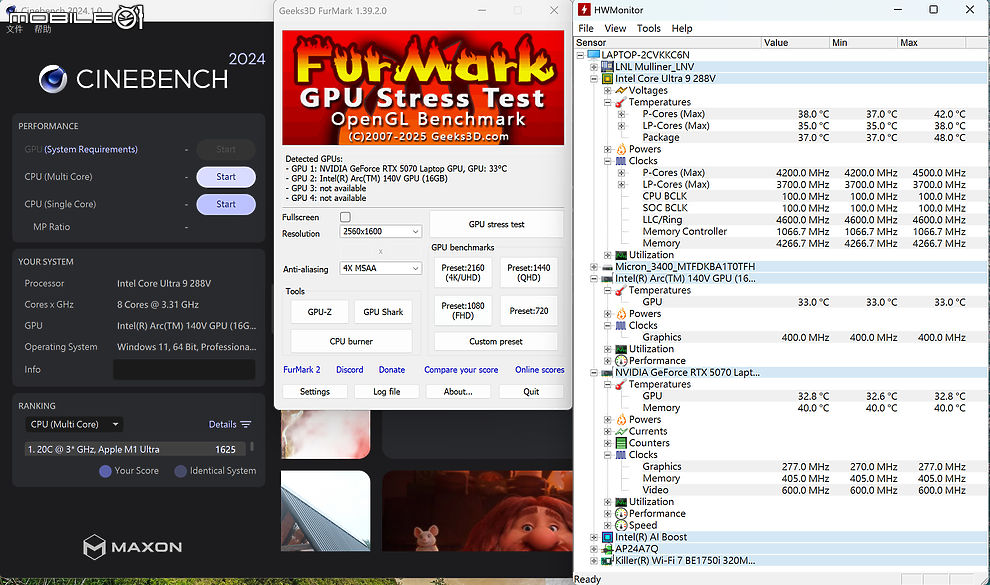Click the Details filter lines icon
The width and height of the screenshot is (990, 585).
(246, 425)
